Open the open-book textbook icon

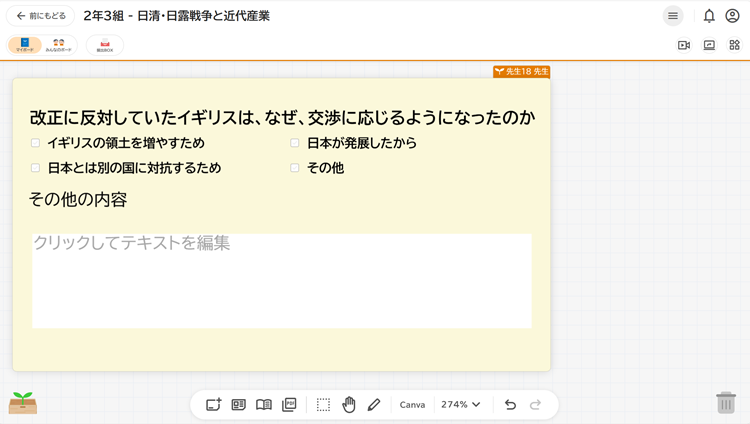264,405
